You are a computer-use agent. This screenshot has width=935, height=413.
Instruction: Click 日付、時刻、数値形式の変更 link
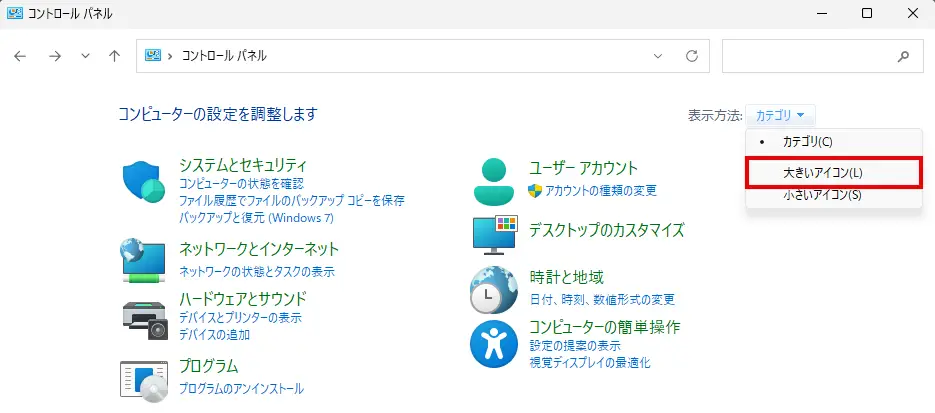602,299
